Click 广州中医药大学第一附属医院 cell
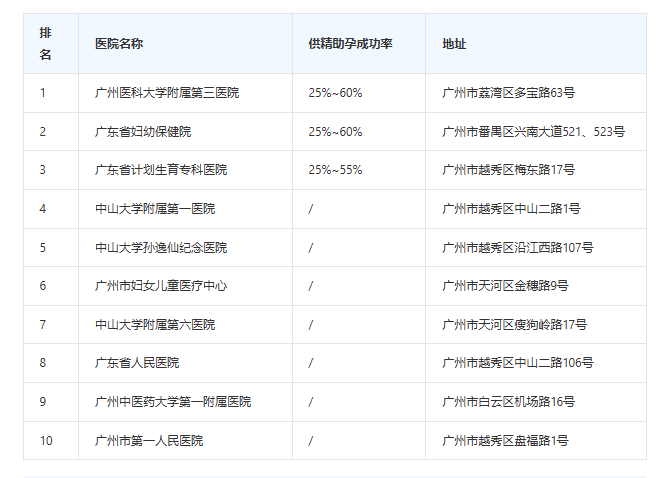Viewport: 660px width, 478px height. (173, 402)
